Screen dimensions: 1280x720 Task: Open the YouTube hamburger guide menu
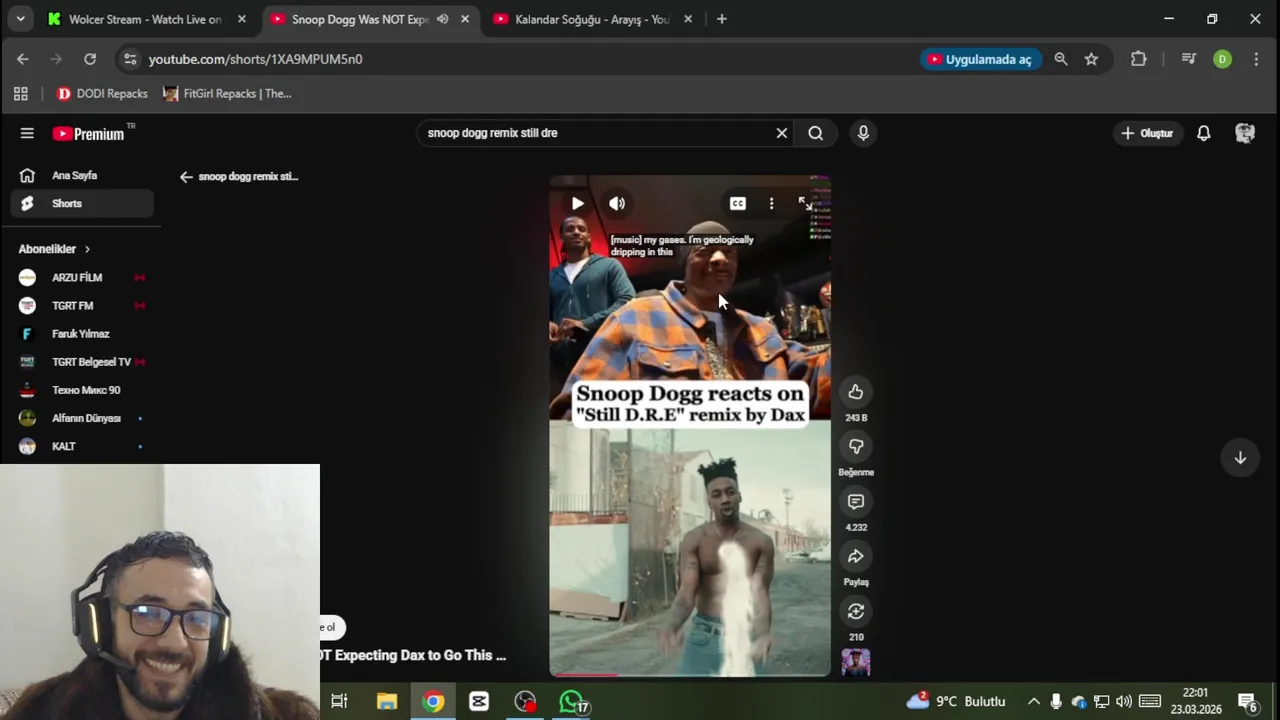pos(27,133)
